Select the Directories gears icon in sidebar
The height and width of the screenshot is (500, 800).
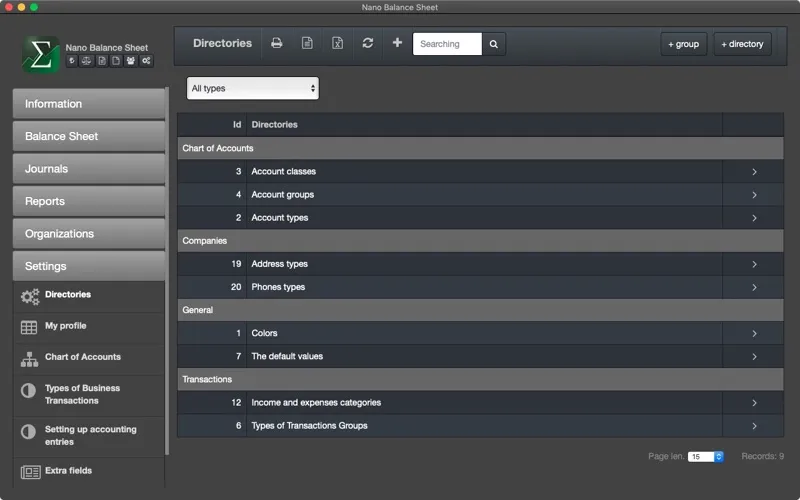pyautogui.click(x=30, y=296)
